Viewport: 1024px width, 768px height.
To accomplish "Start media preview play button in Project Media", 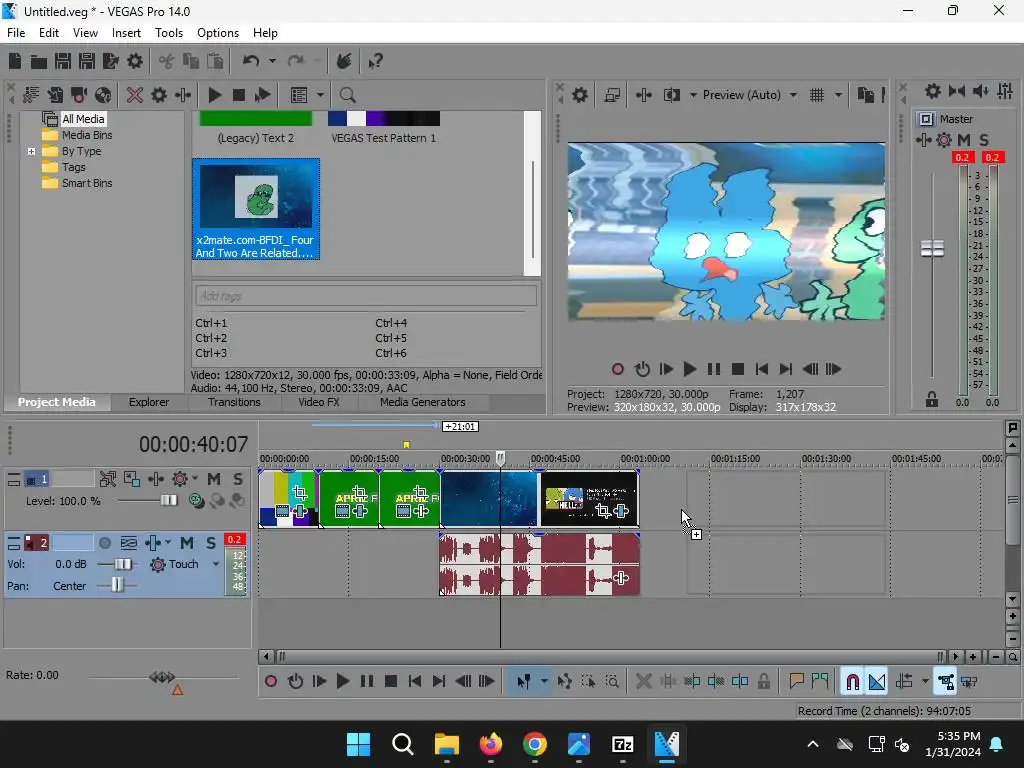I will [214, 95].
